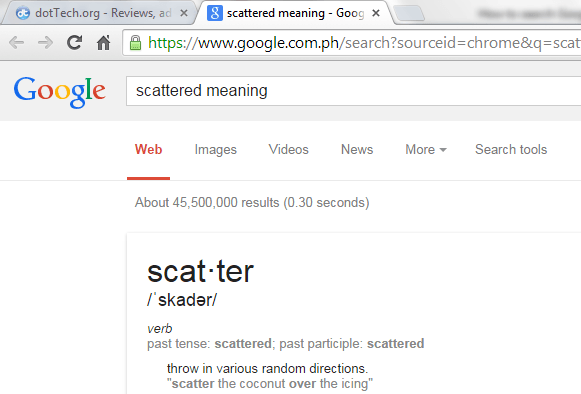The image size is (581, 394).
Task: Click the green padlock security icon
Action: point(136,43)
